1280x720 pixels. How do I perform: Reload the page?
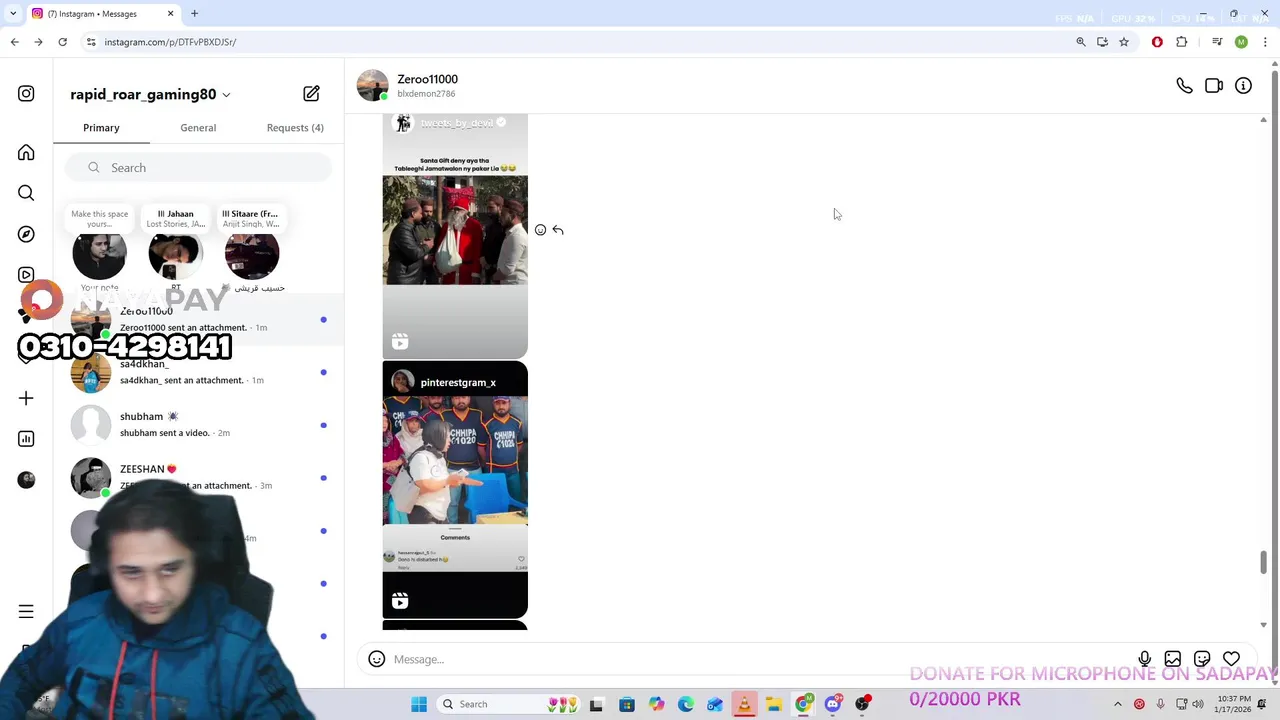[62, 42]
